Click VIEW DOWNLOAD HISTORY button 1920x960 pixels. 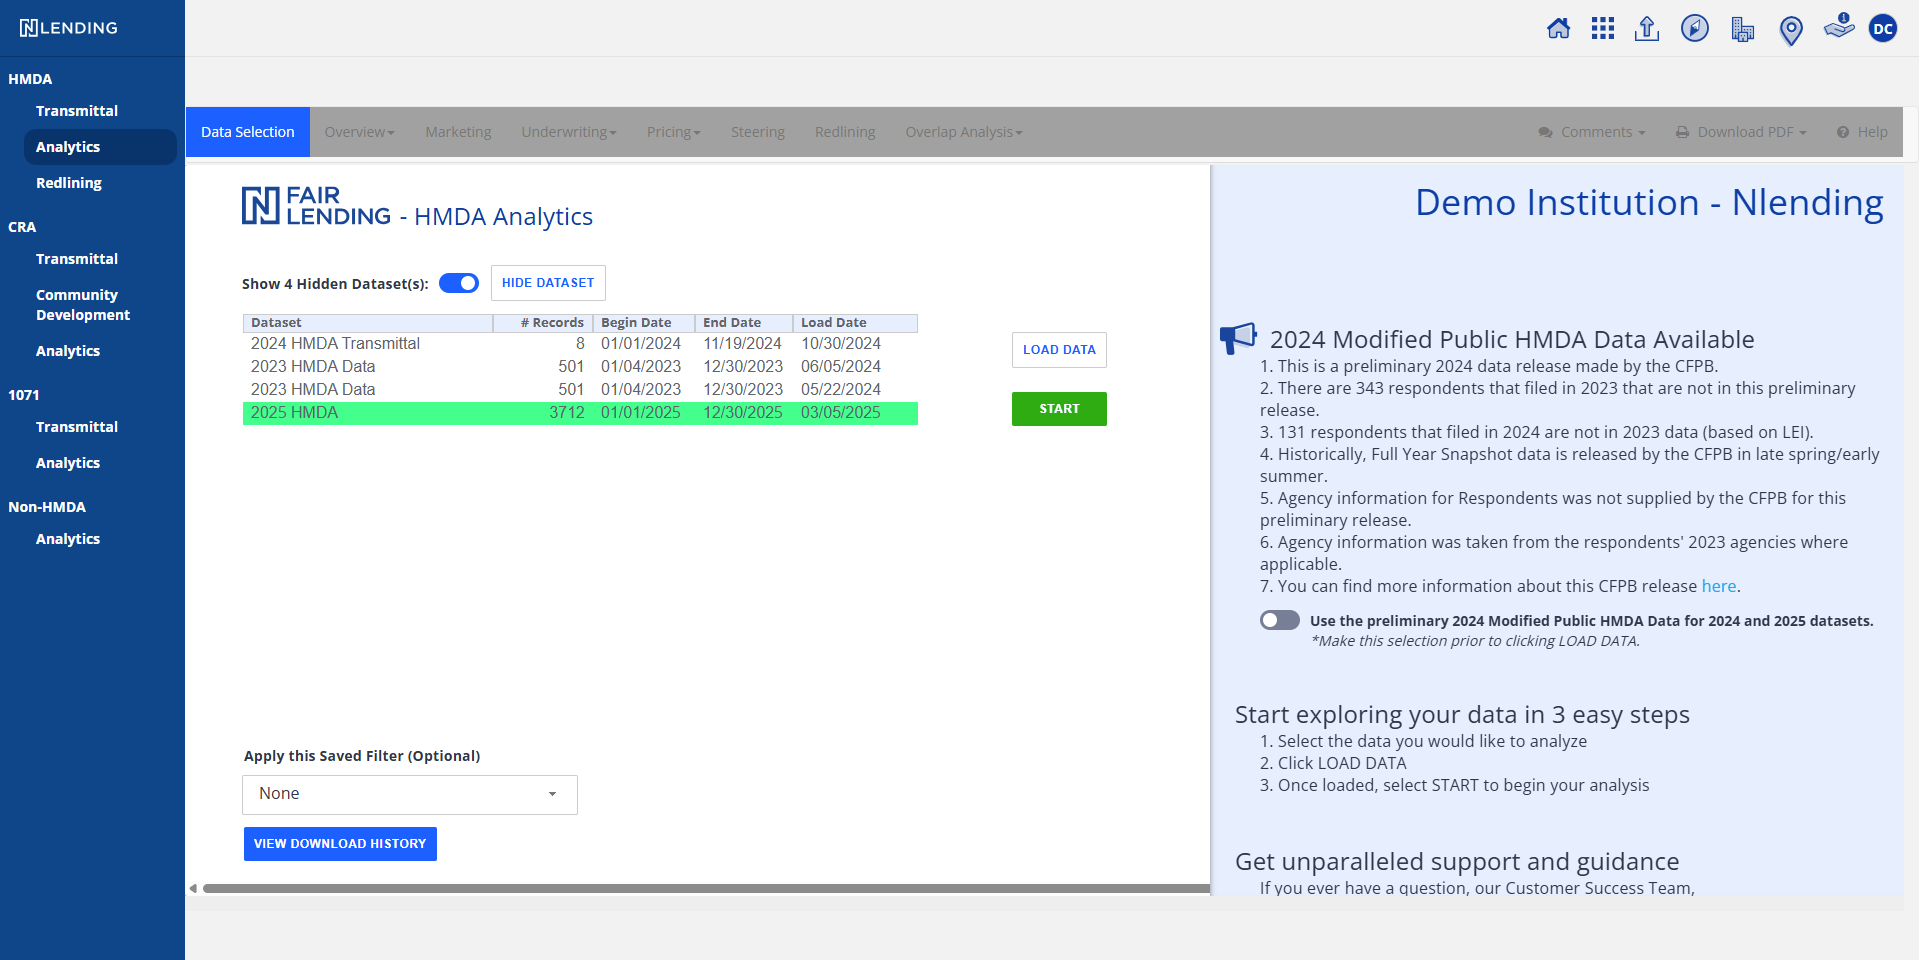(340, 844)
